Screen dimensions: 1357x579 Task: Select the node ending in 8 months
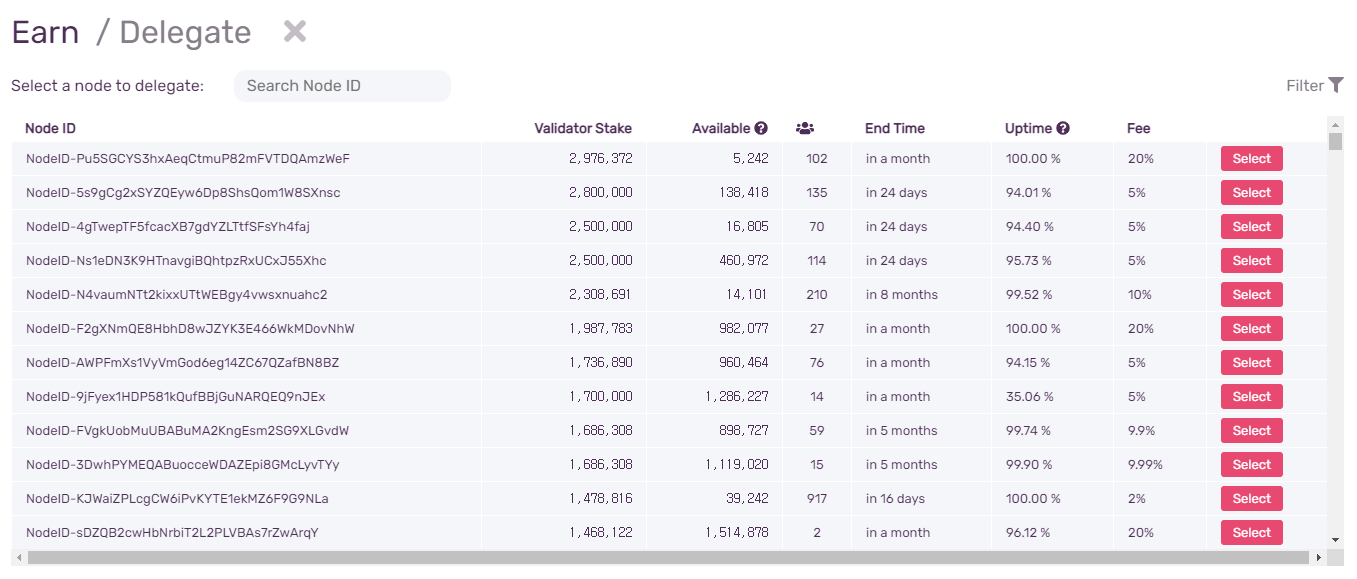[x=1251, y=295]
